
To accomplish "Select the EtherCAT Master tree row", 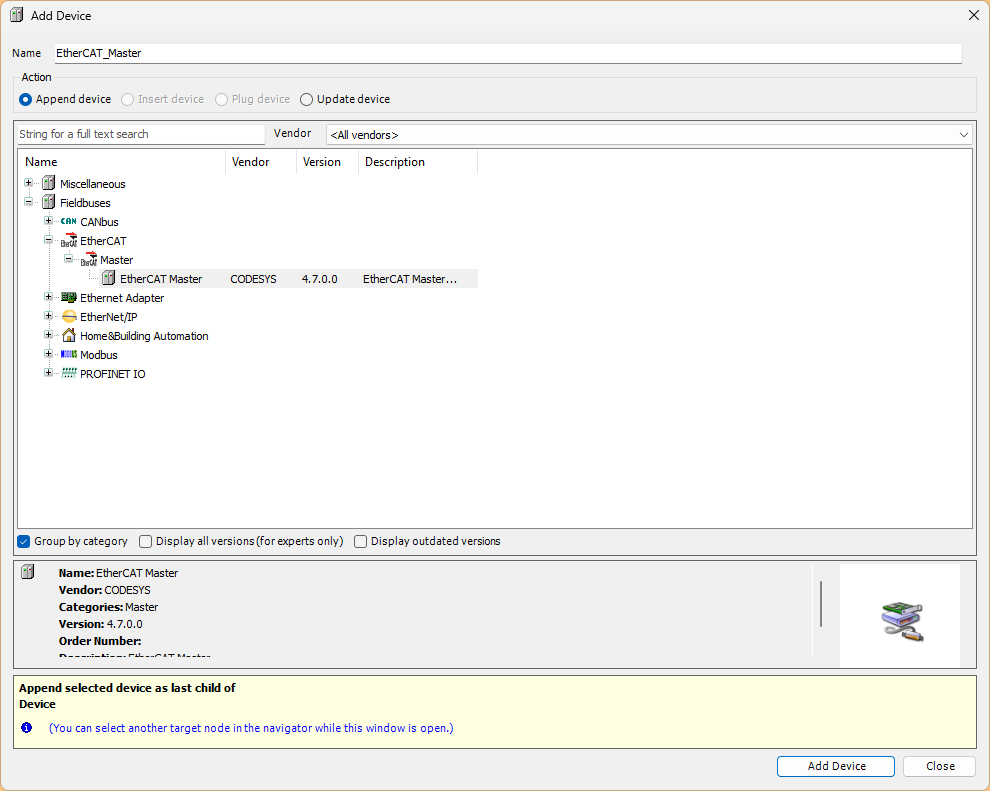I will (x=288, y=278).
